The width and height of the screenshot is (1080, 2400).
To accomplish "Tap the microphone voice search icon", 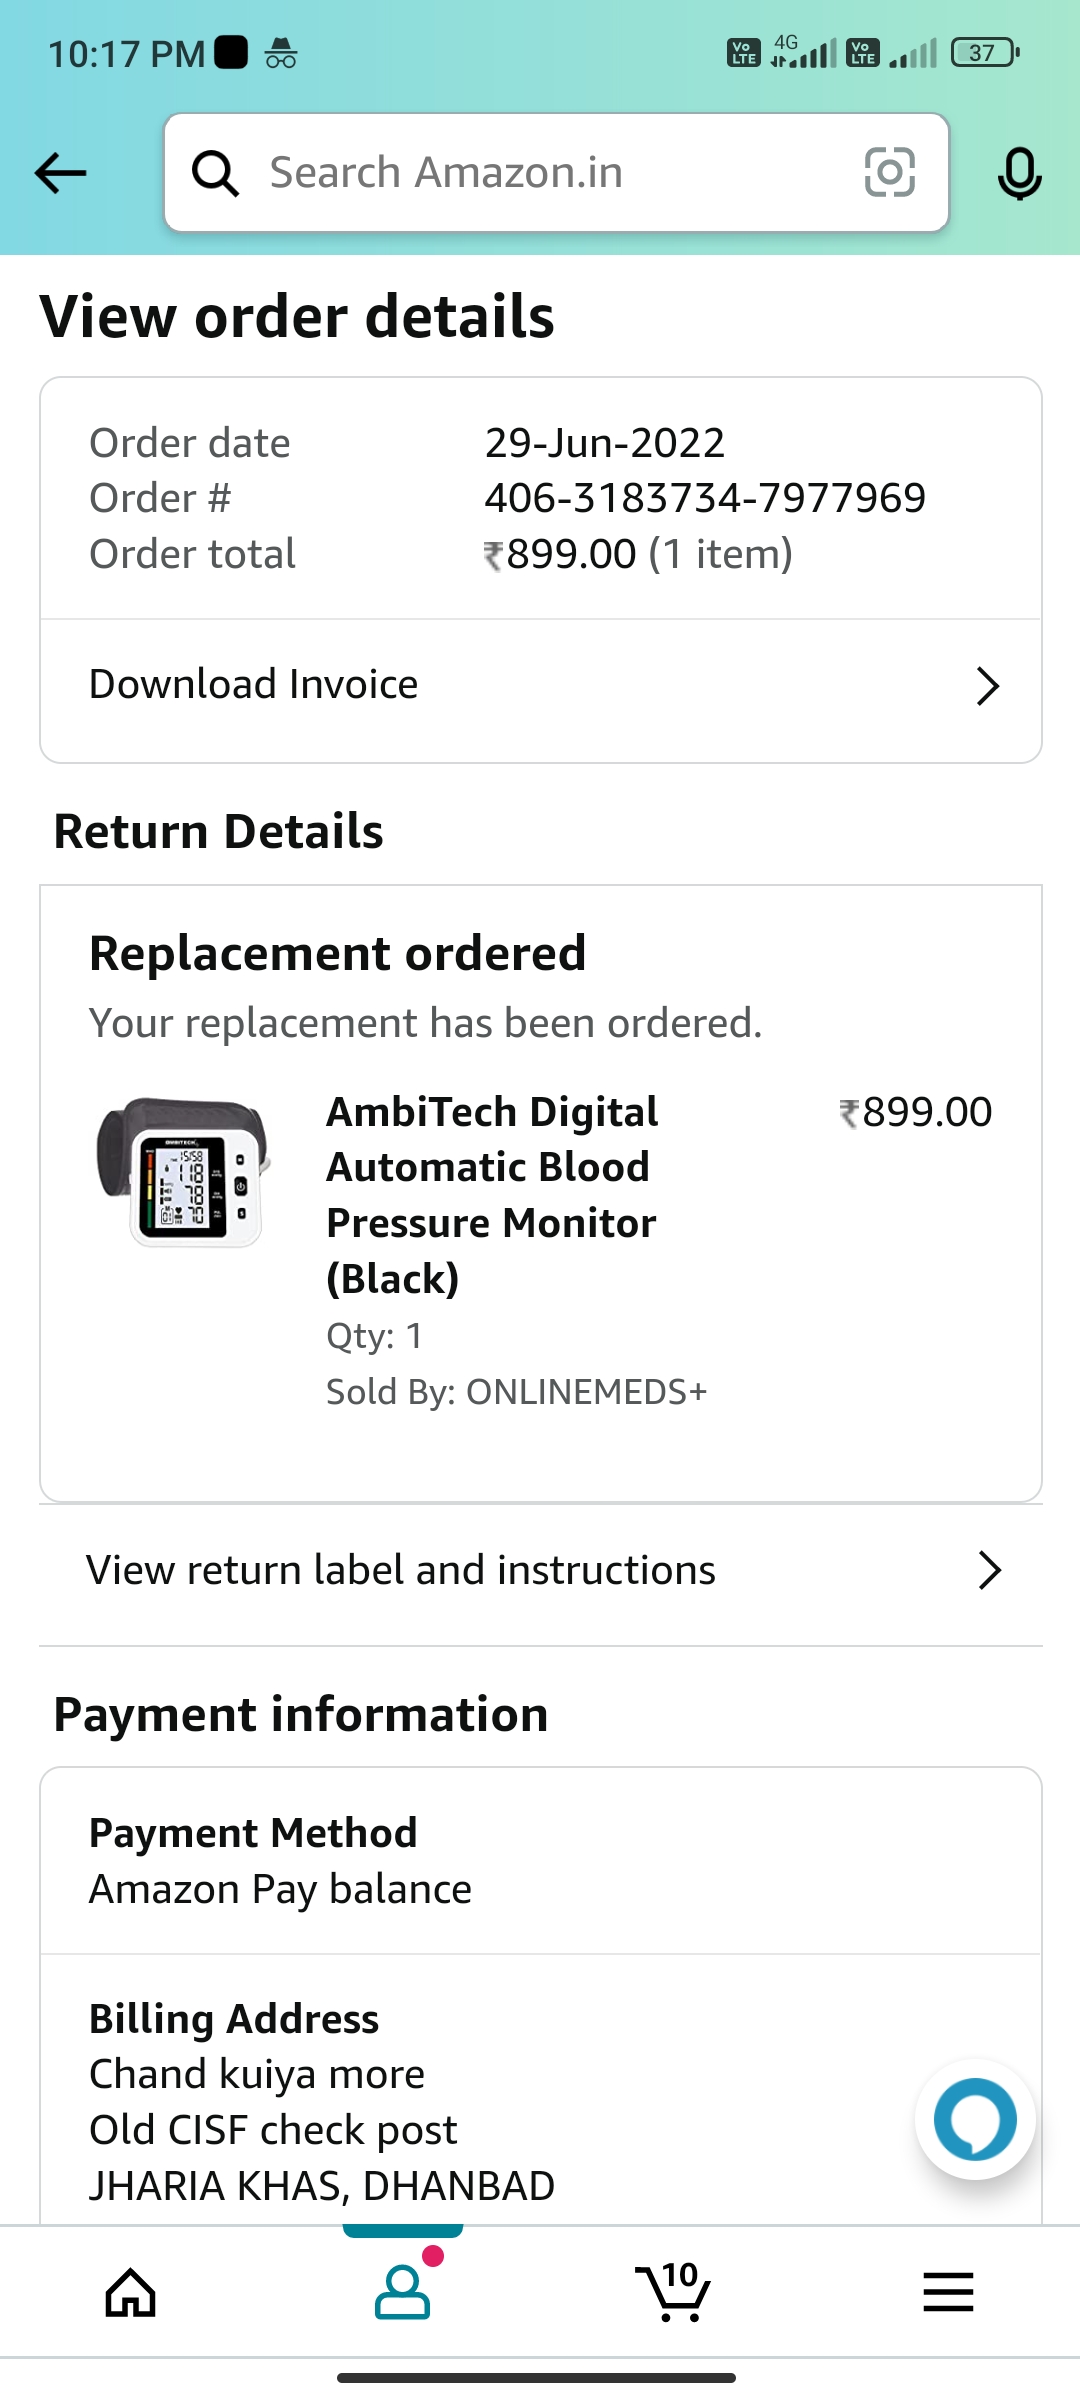I will (1019, 173).
